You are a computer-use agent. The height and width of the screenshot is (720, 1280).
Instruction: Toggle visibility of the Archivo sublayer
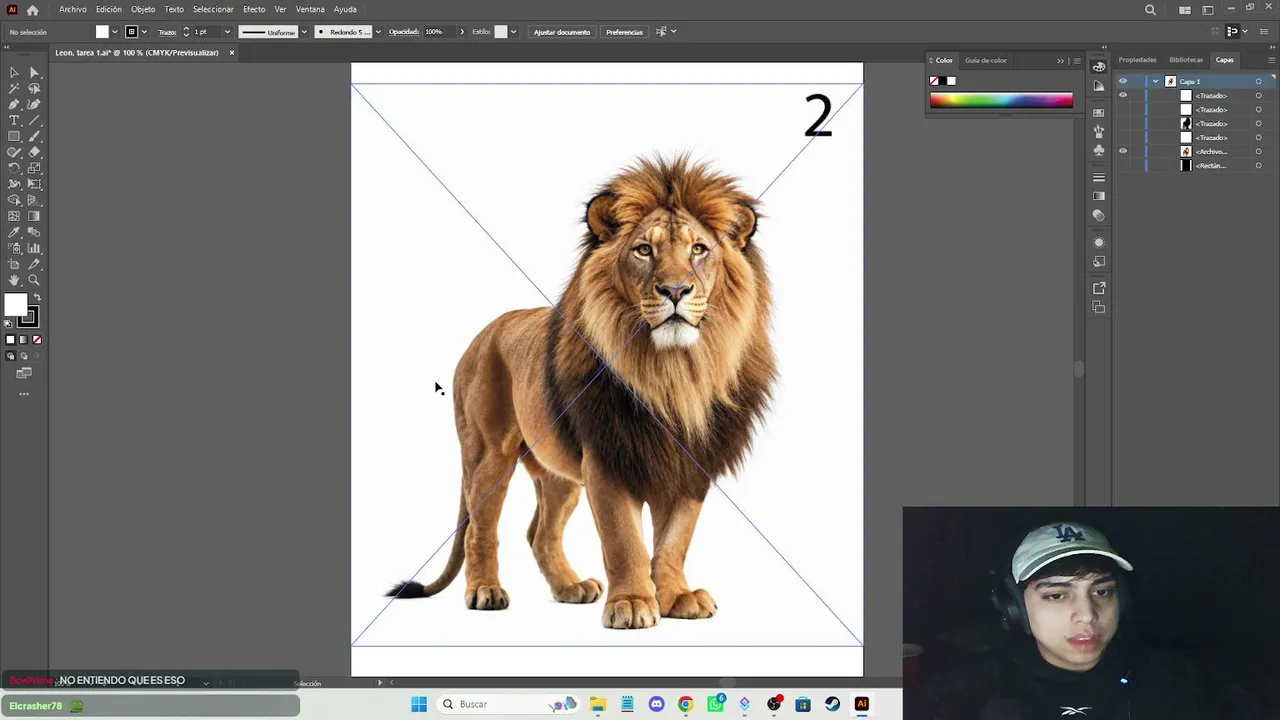click(1123, 151)
